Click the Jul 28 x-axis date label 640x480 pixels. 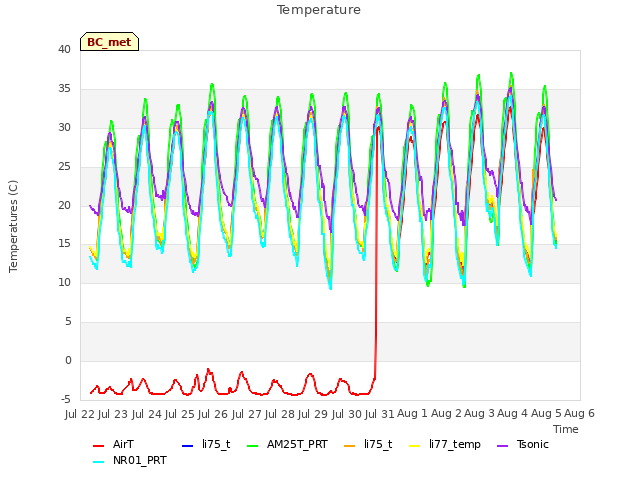pyautogui.click(x=279, y=414)
